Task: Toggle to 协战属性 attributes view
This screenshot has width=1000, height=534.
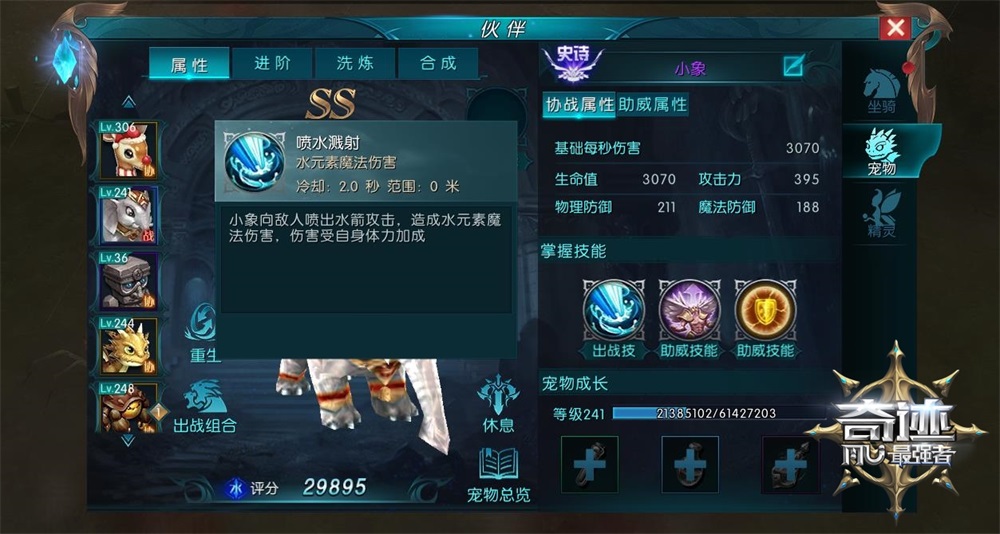Action: point(580,104)
